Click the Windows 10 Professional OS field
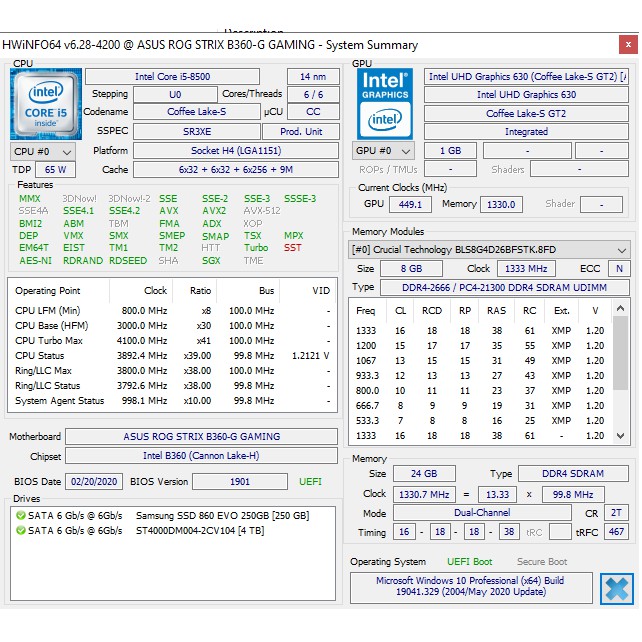The height and width of the screenshot is (642, 642). 470,587
